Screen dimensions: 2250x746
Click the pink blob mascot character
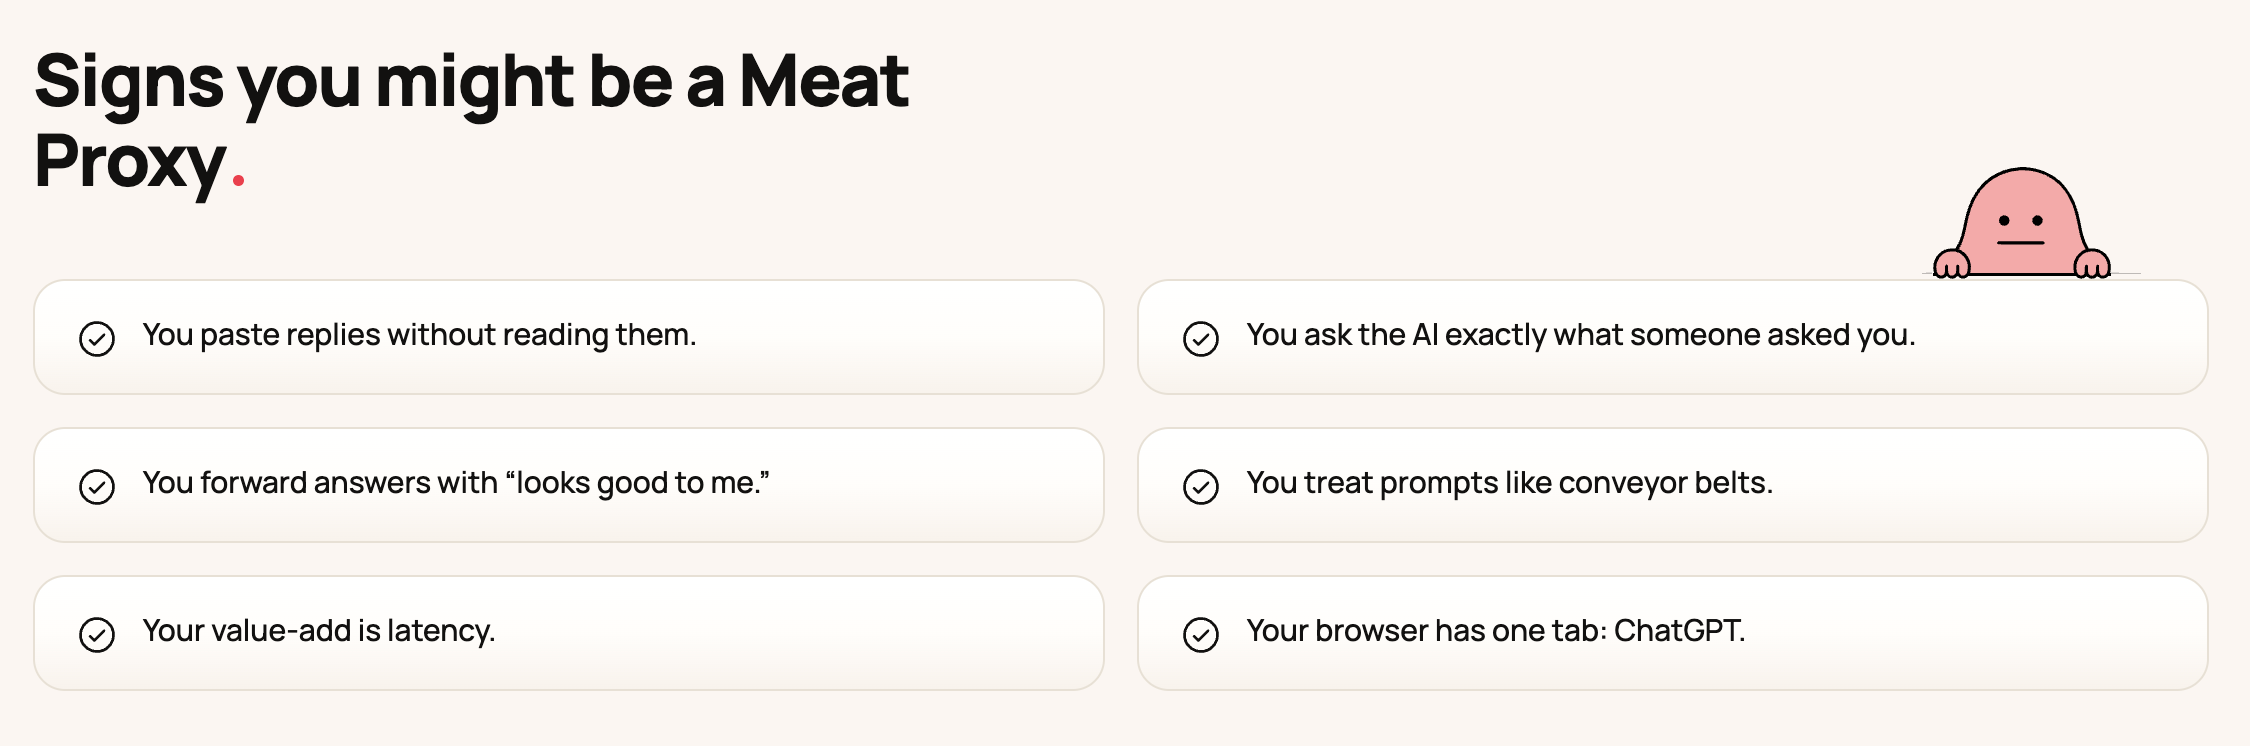click(2022, 224)
